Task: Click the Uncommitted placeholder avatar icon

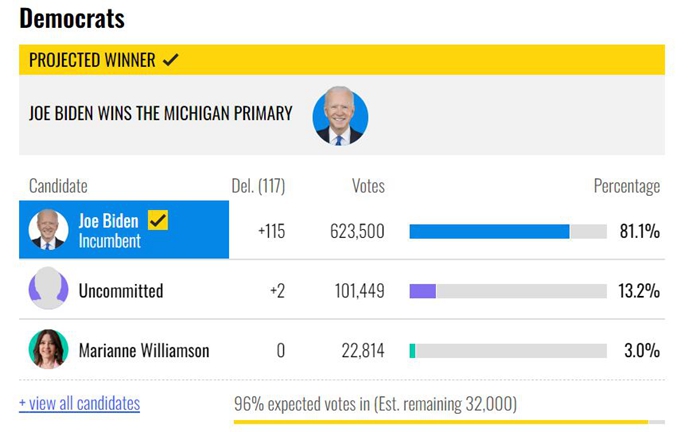Action: pyautogui.click(x=48, y=290)
